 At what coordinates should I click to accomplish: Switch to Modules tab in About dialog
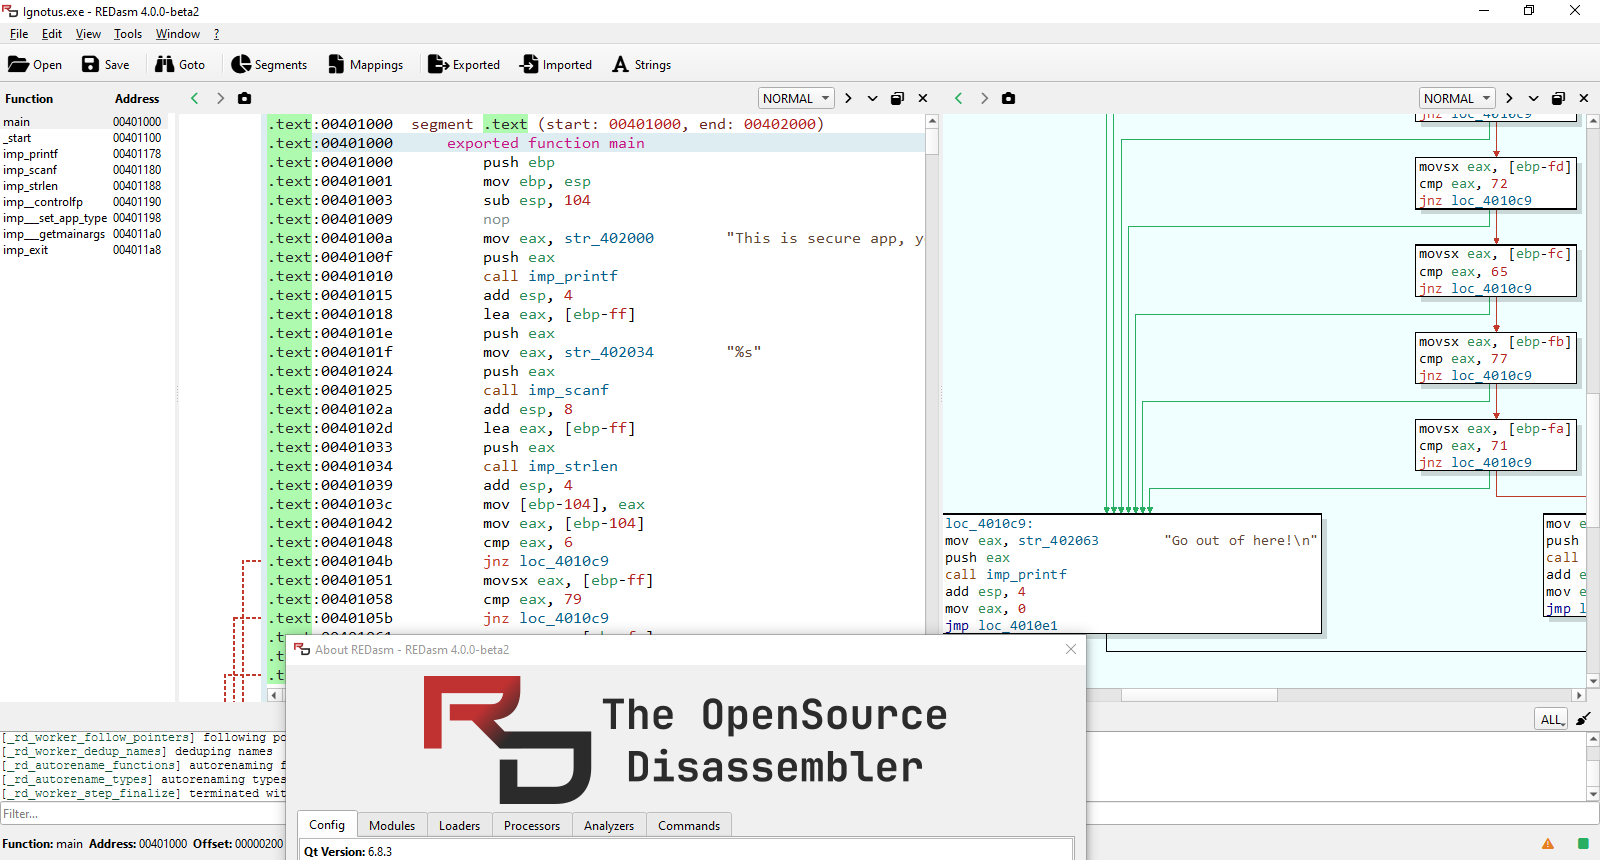392,826
